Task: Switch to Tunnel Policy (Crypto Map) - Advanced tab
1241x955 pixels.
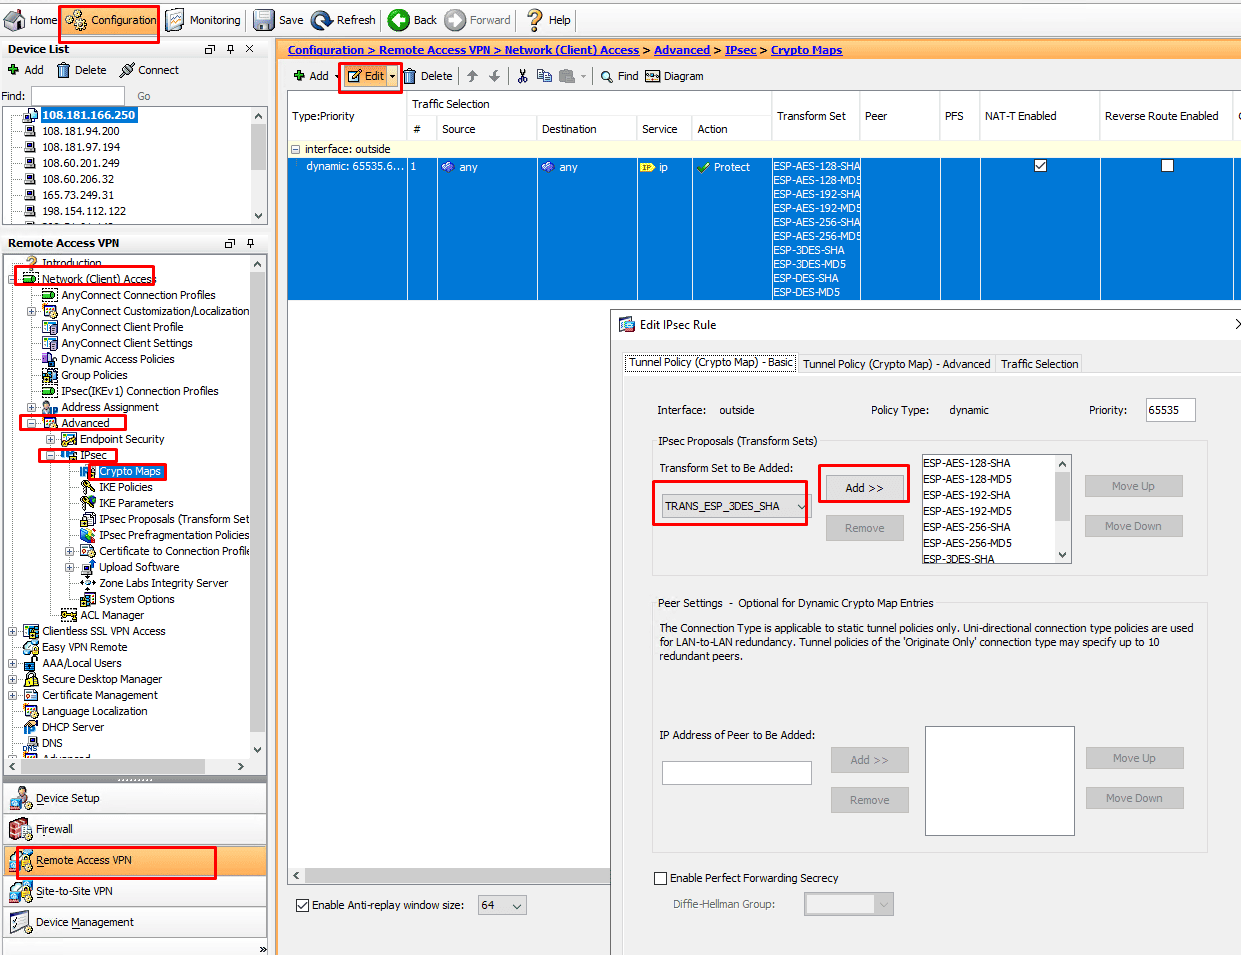Action: pyautogui.click(x=895, y=363)
